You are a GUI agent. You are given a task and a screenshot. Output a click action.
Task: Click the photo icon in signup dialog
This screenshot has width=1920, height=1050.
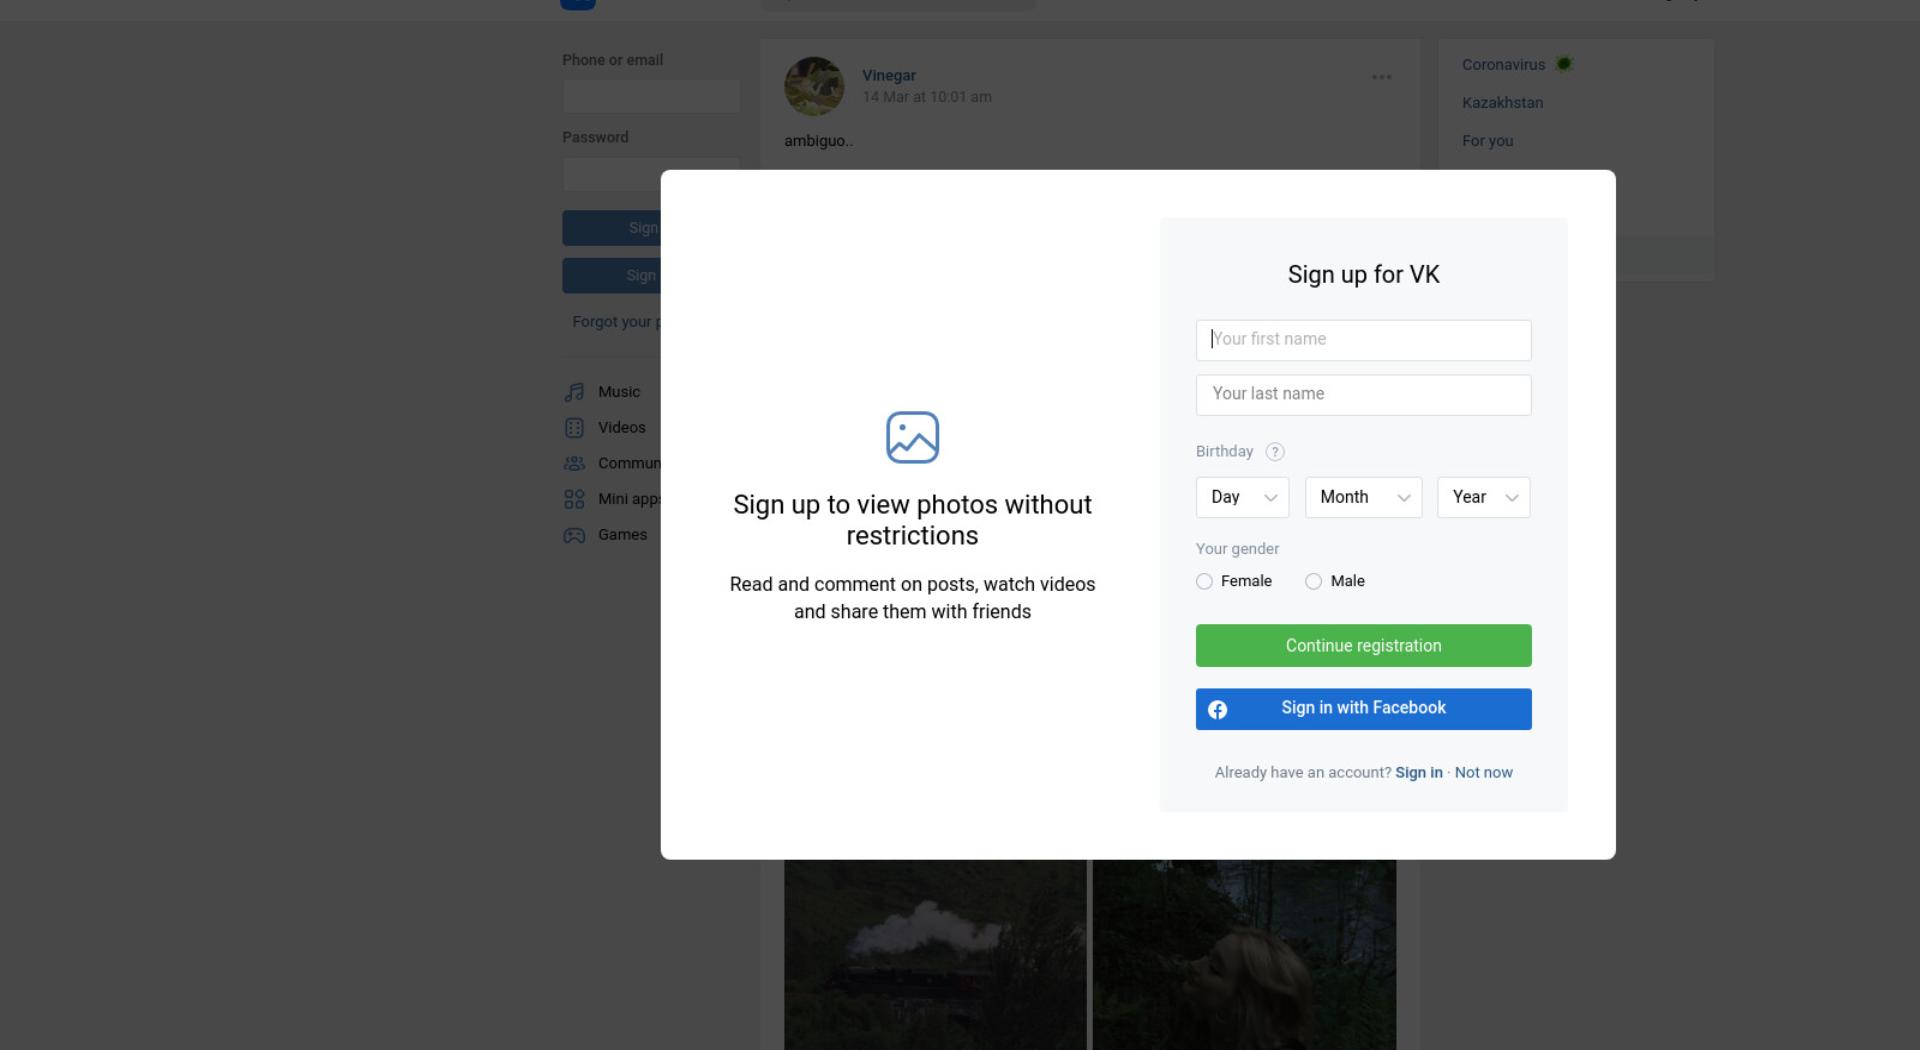coord(912,438)
